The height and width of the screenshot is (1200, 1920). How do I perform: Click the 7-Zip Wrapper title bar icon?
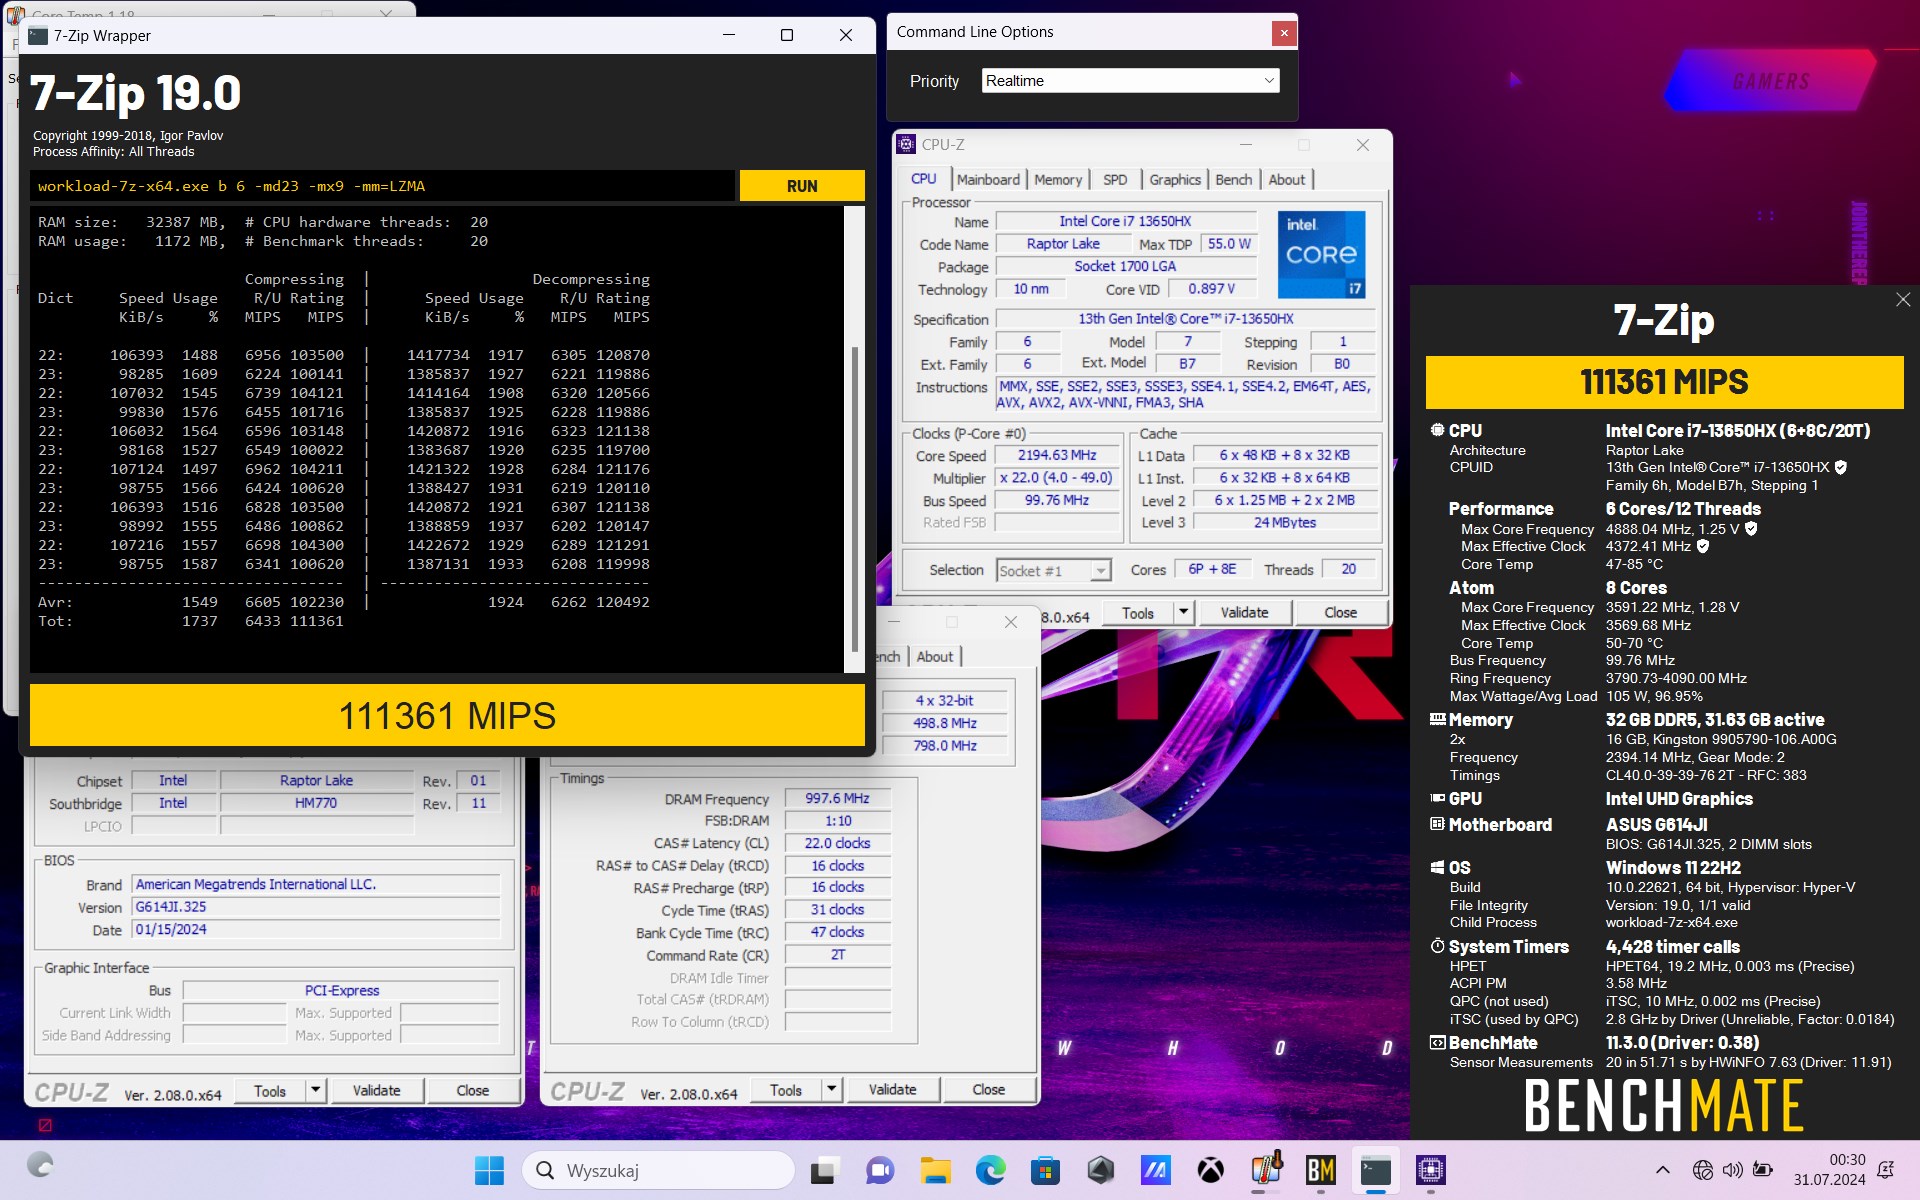pyautogui.click(x=38, y=36)
